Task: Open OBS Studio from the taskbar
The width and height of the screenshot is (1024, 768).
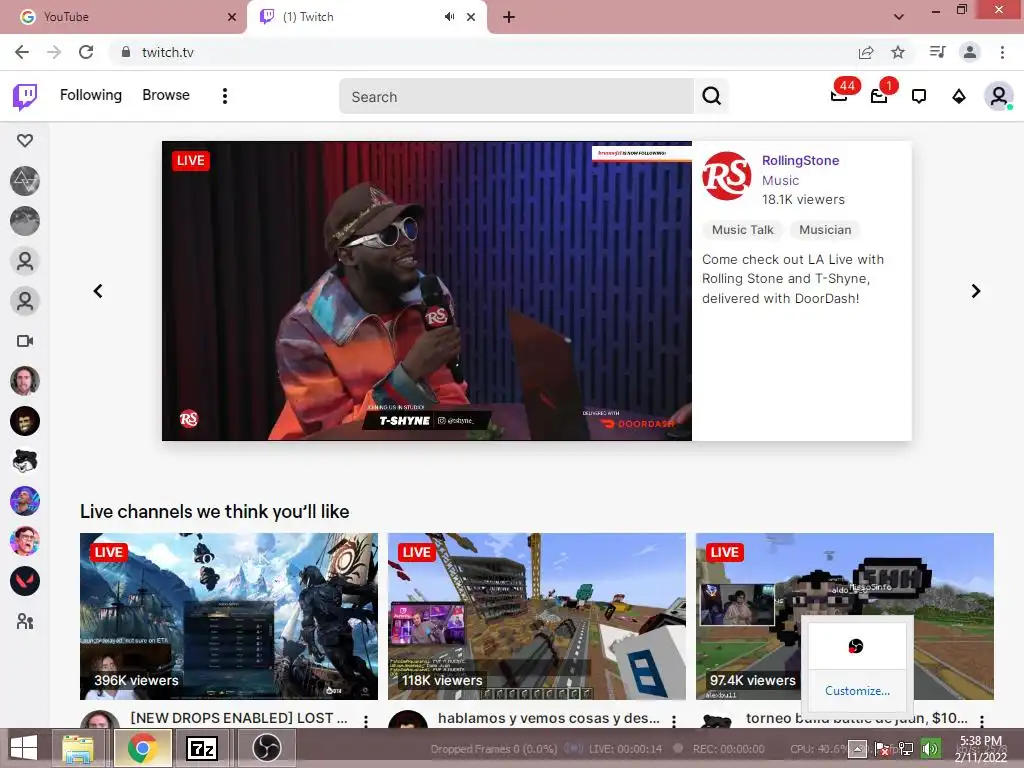Action: [266, 748]
